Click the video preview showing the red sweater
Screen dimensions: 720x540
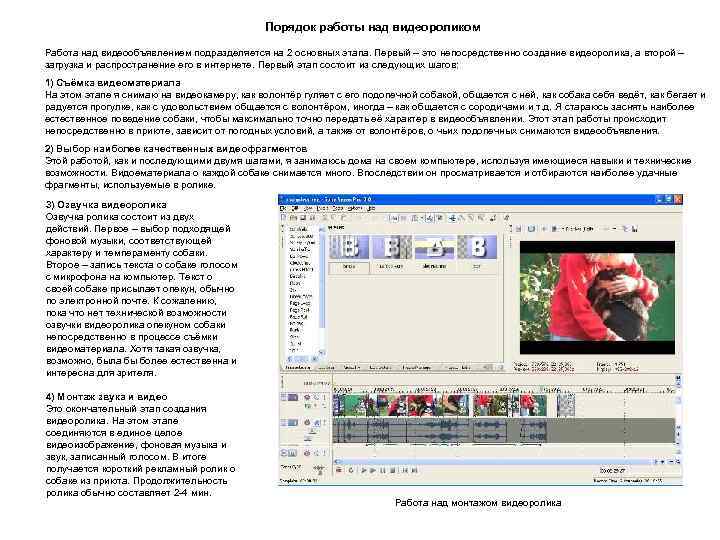click(597, 297)
